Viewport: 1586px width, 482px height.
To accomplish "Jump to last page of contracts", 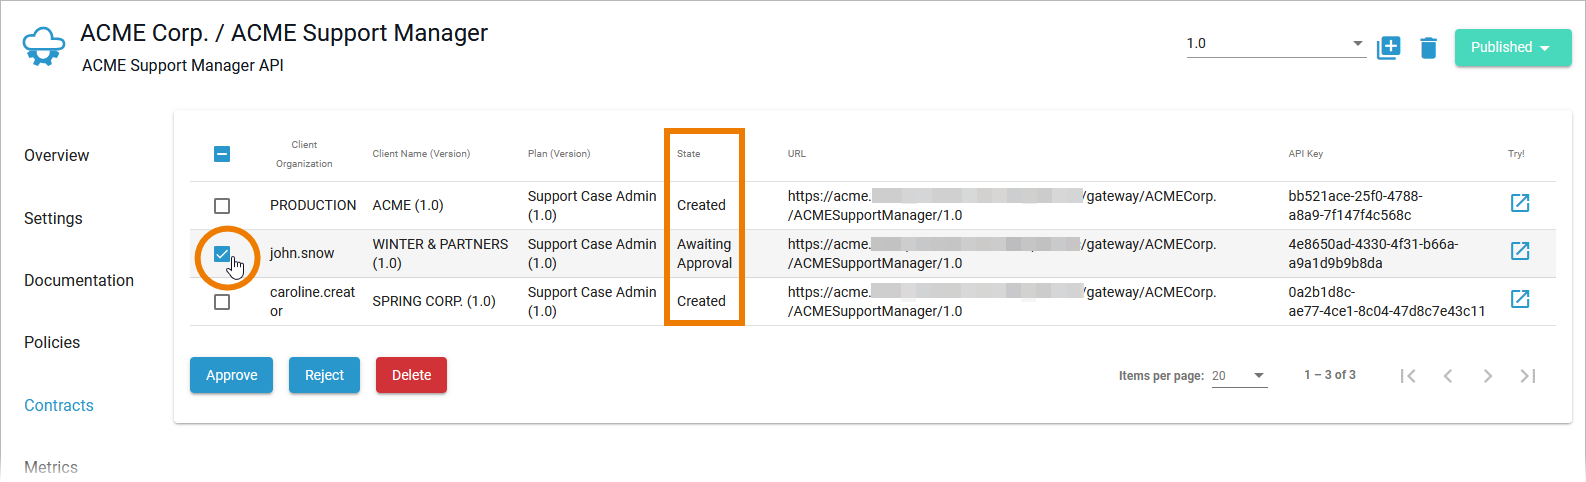I will [x=1527, y=376].
